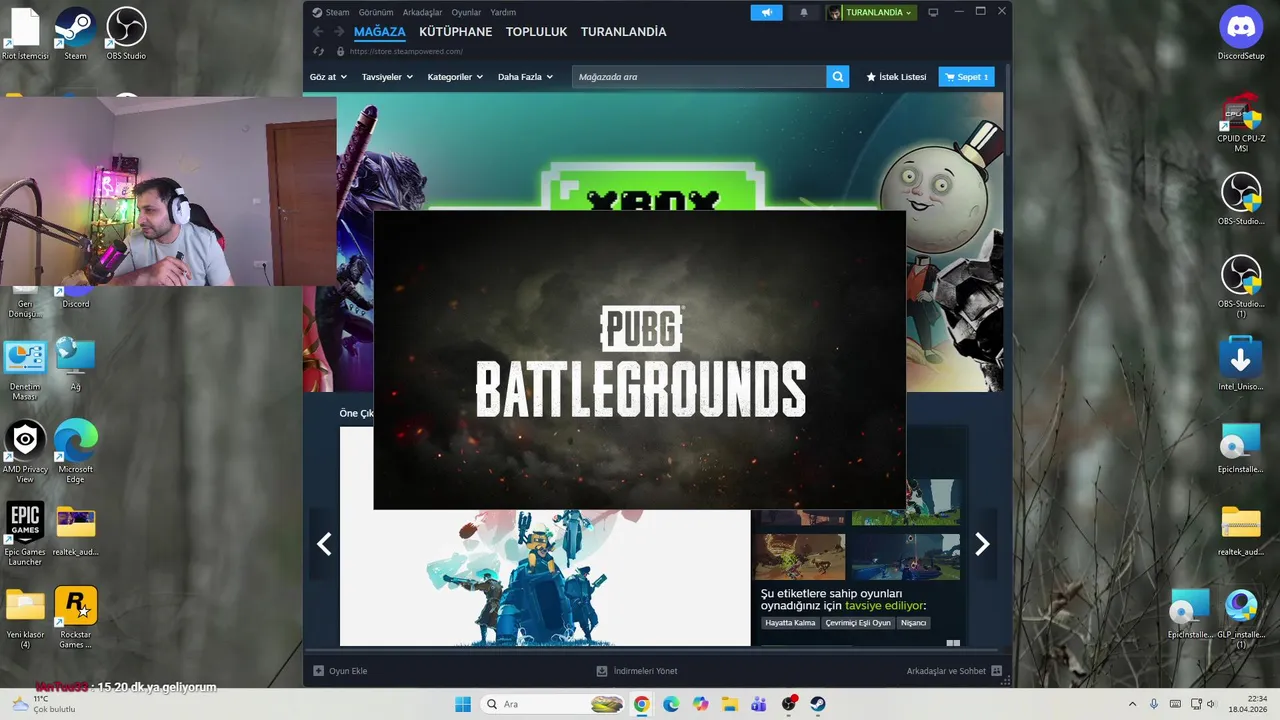This screenshot has width=1280, height=720.
Task: Open TURANLANDİA profile tab
Action: click(x=623, y=32)
